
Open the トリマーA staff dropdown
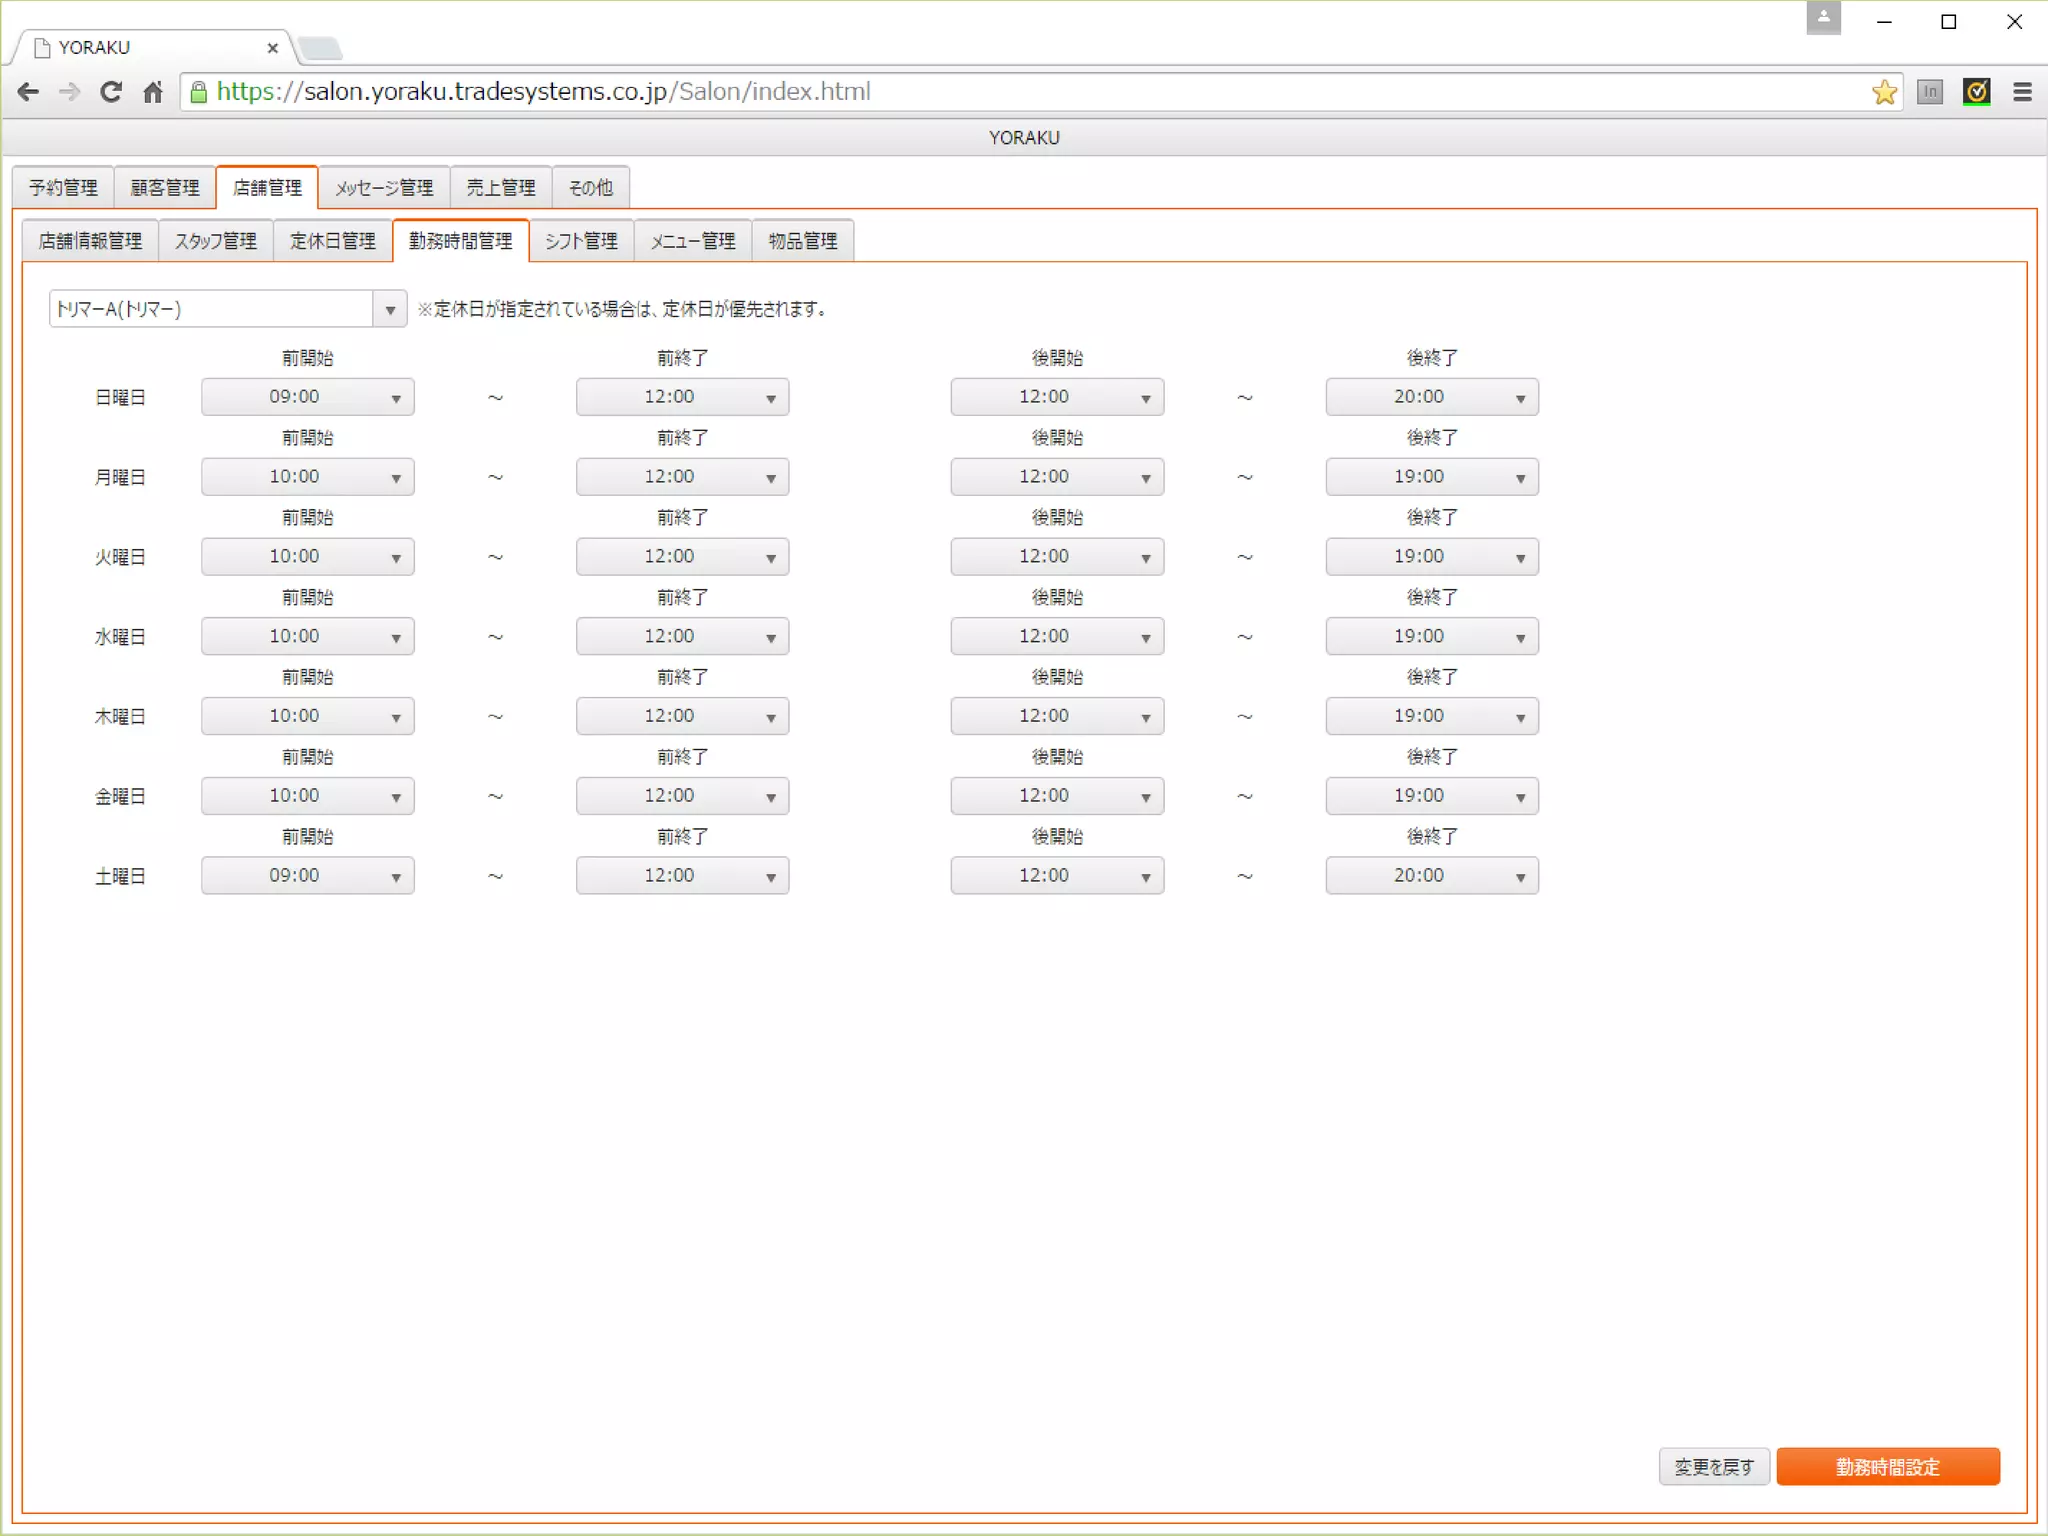click(x=228, y=309)
